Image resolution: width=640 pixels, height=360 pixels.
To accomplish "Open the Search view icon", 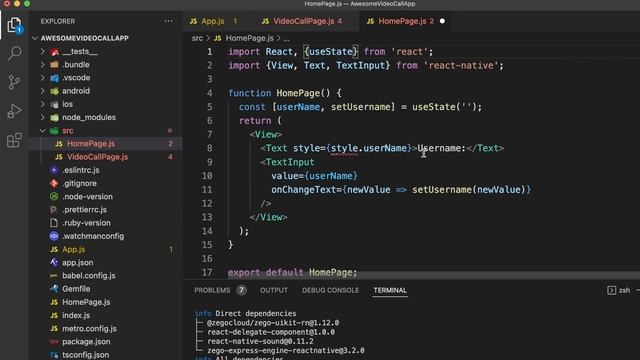I will 14,53.
